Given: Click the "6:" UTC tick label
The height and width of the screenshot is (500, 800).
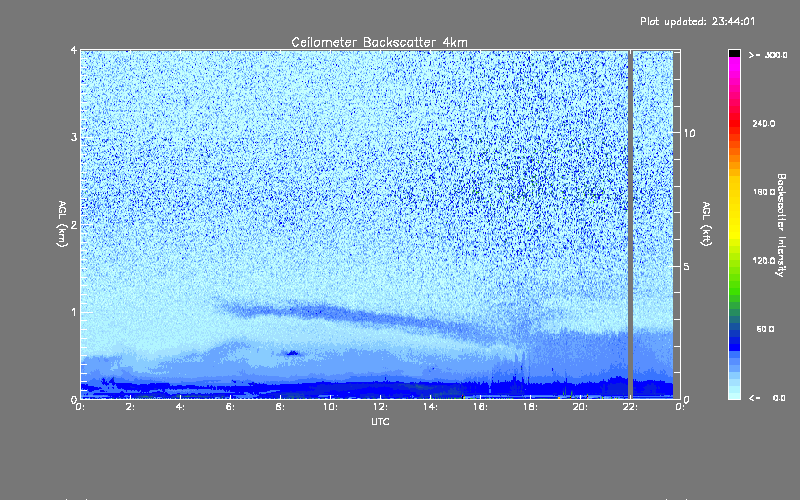Looking at the screenshot, I should (230, 407).
